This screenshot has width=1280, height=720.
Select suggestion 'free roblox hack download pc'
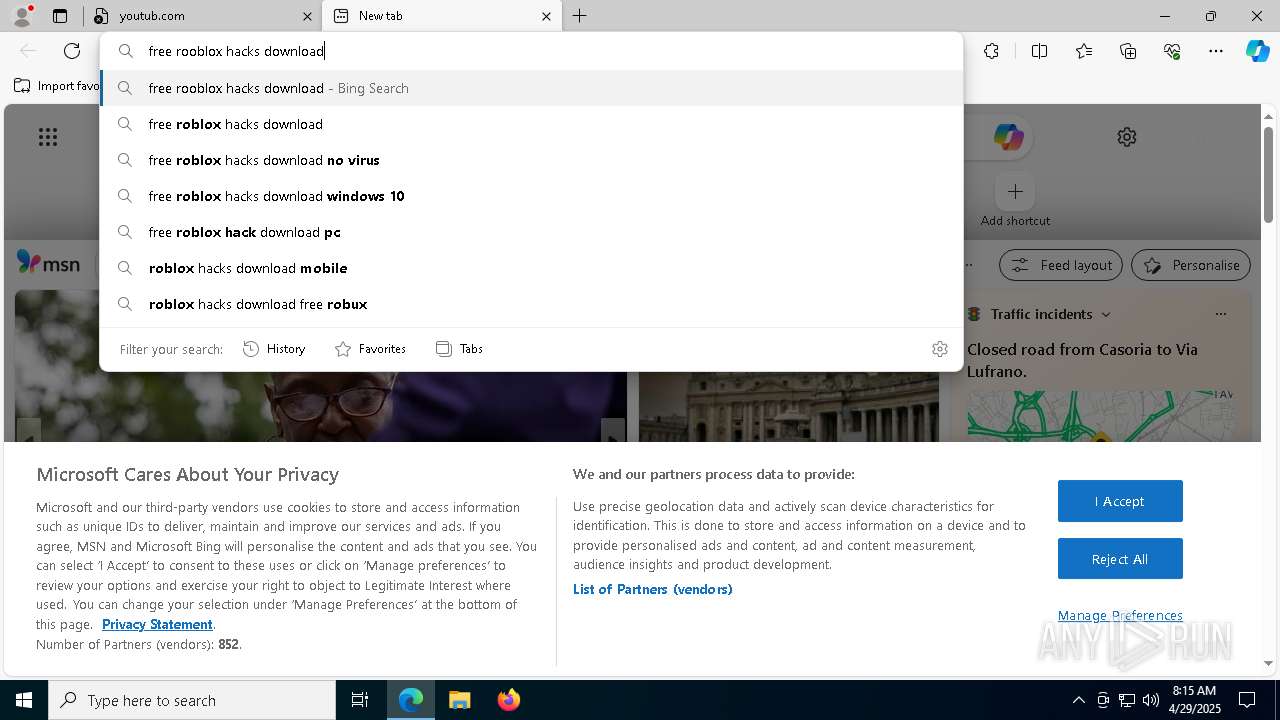pos(531,232)
